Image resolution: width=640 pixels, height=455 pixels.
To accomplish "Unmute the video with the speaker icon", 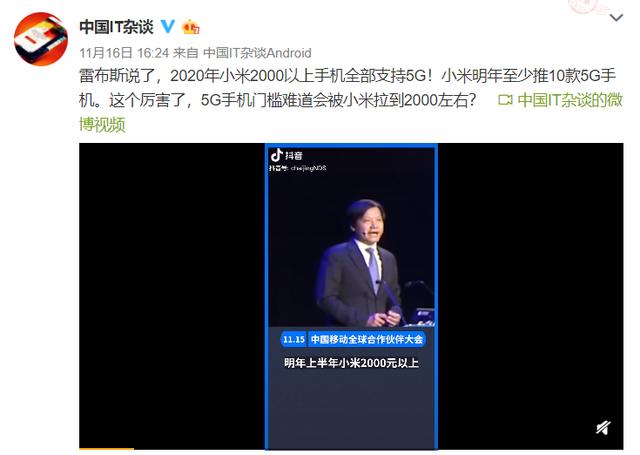I will click(x=603, y=427).
